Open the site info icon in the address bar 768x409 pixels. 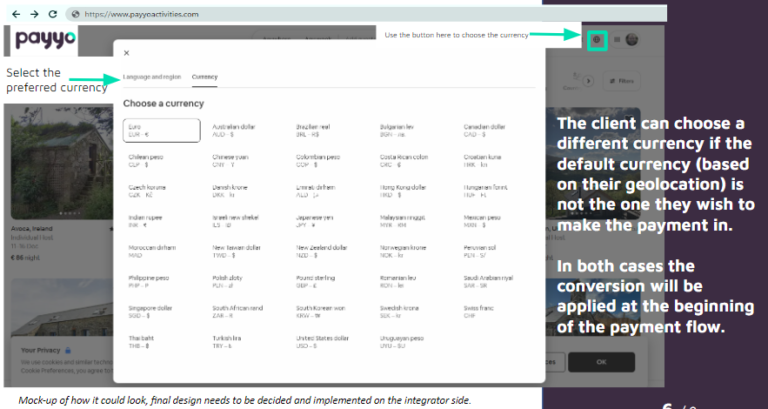[76, 14]
